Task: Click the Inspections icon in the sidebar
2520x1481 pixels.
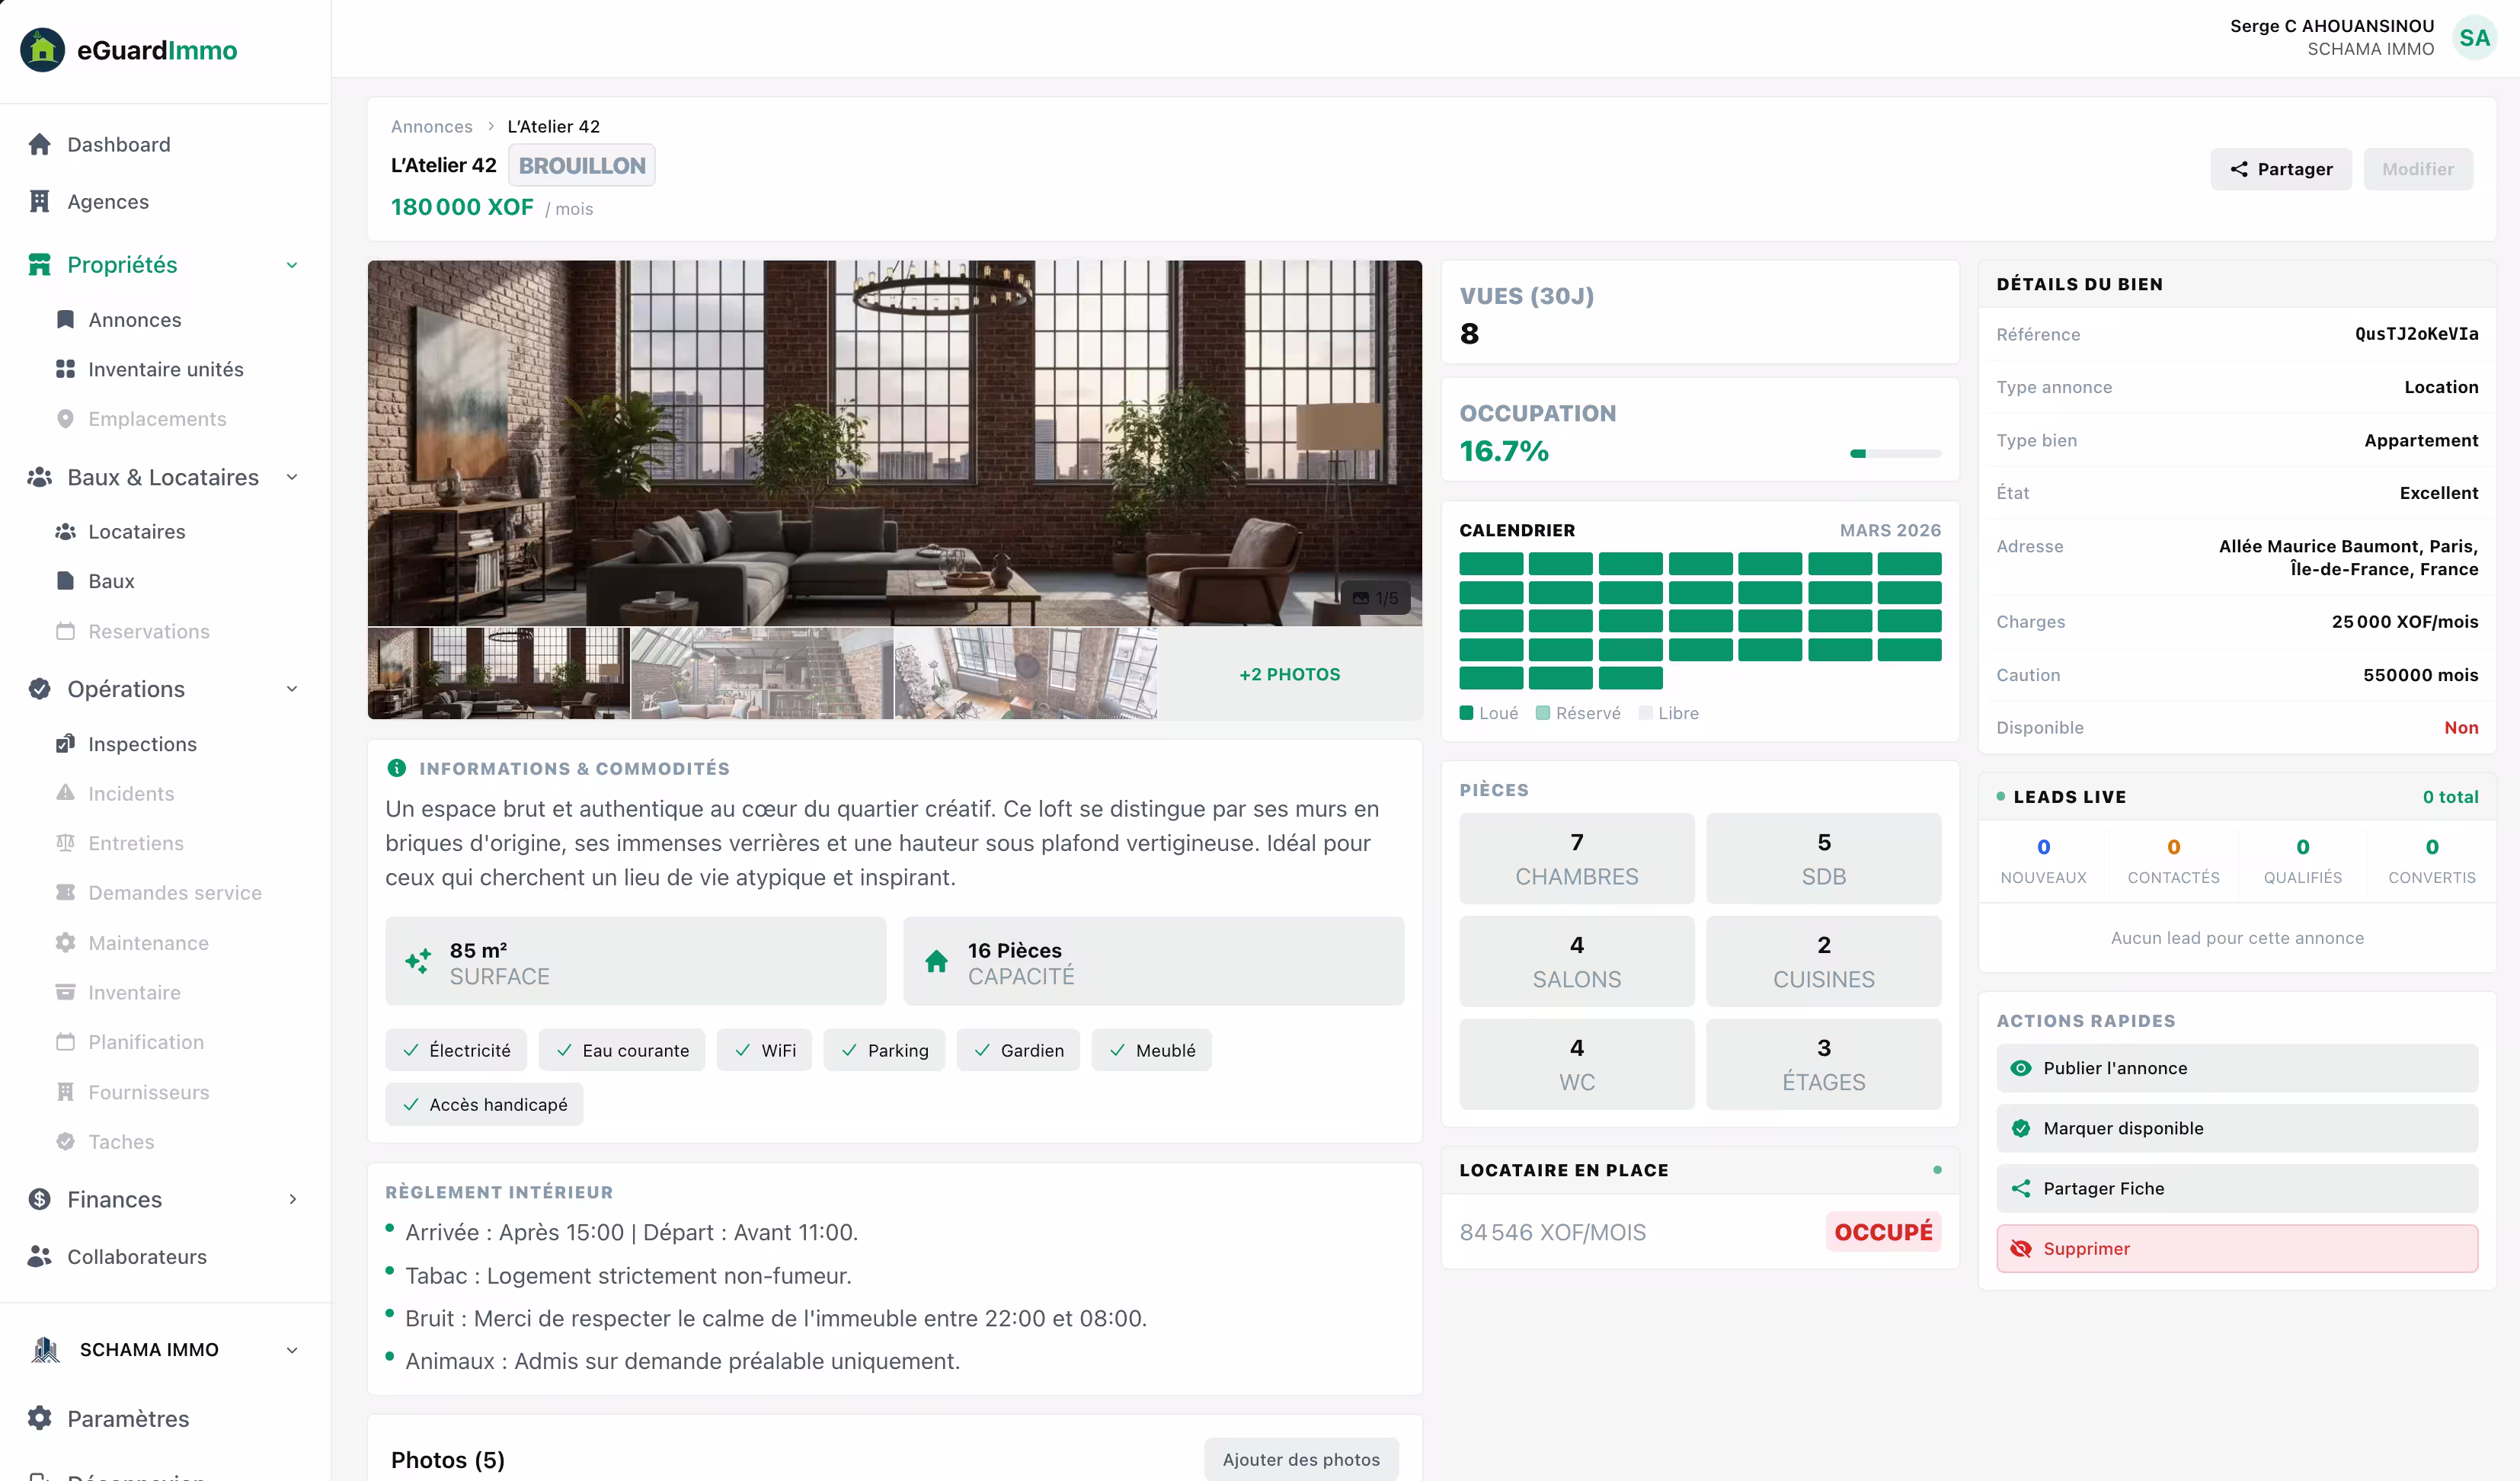Action: tap(65, 743)
